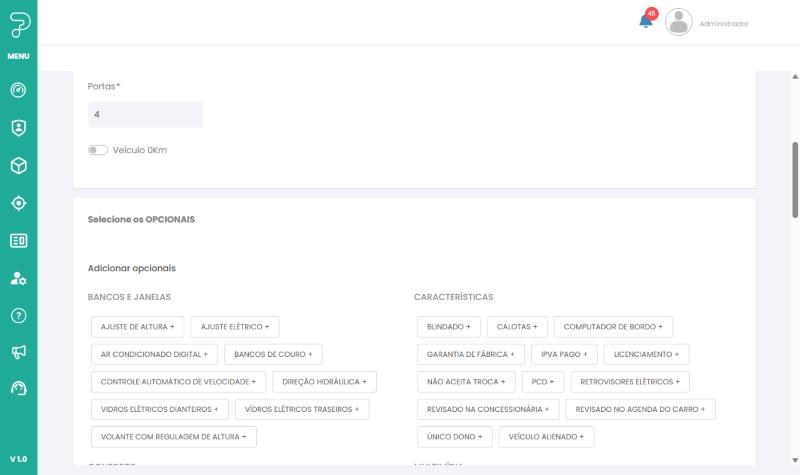Add the BLINDADO characteristic
This screenshot has width=800, height=475.
coord(448,327)
